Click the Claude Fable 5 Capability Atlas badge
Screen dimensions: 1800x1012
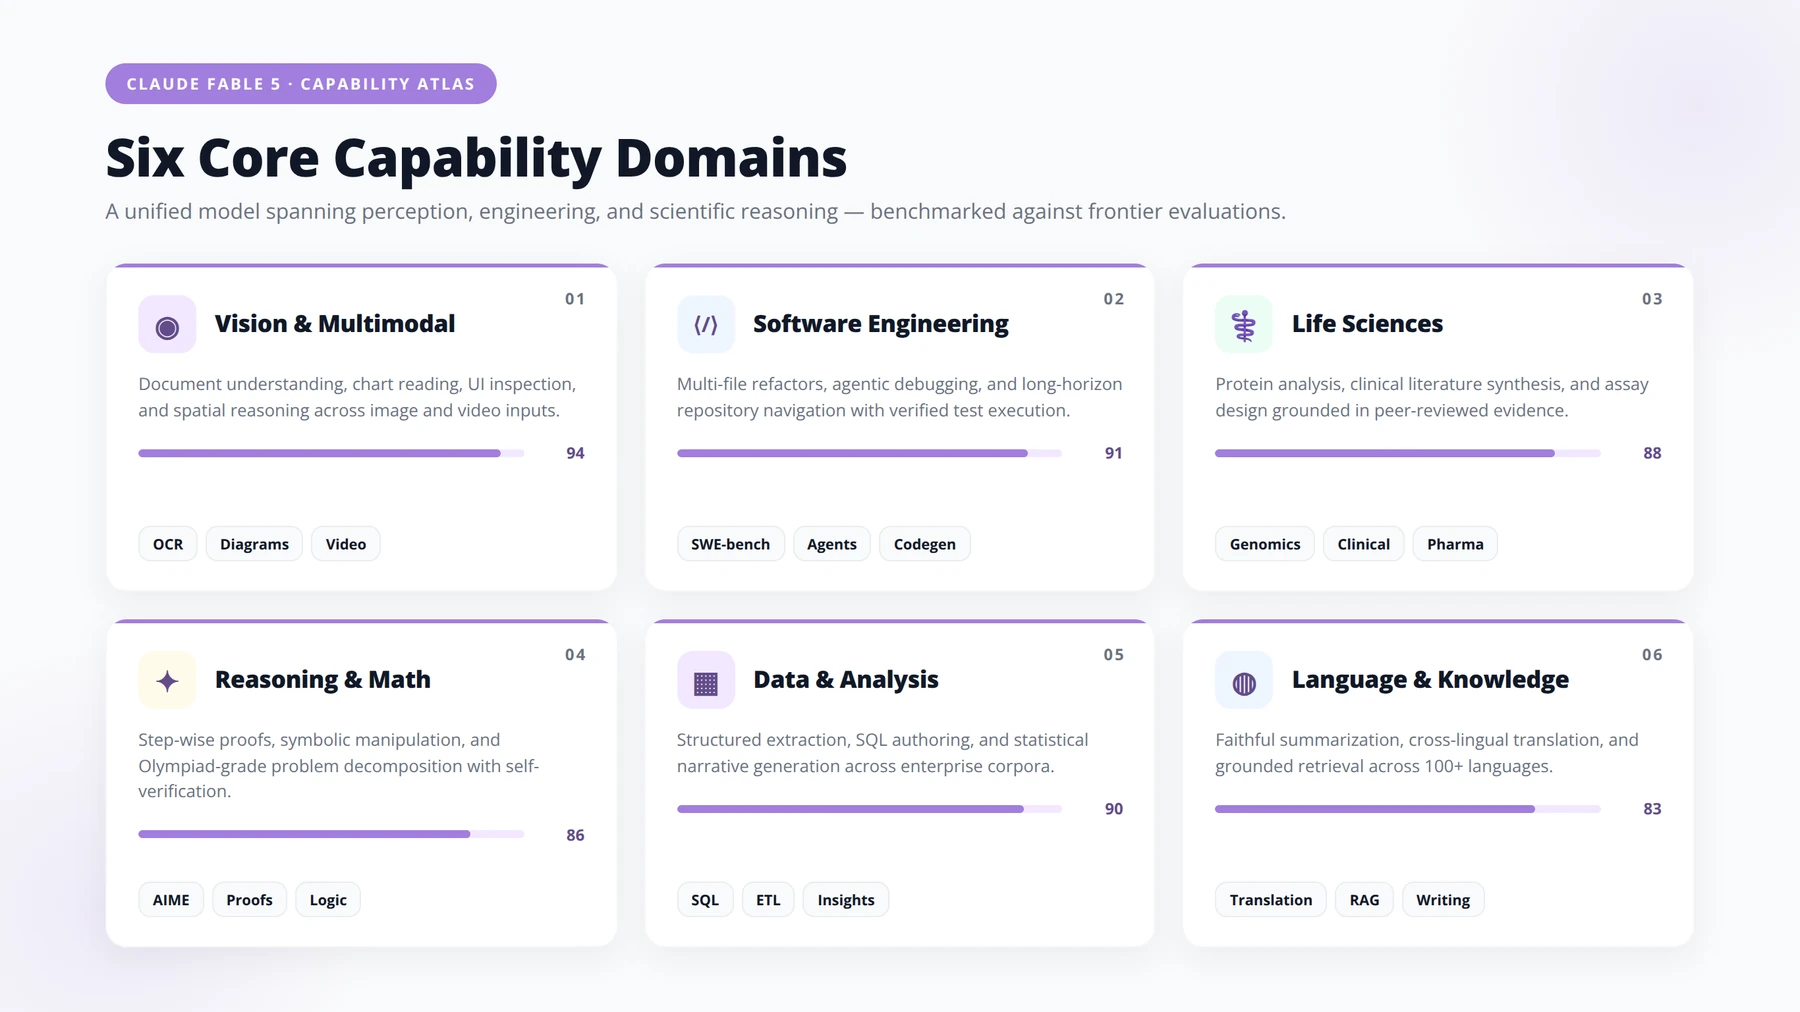(x=301, y=84)
